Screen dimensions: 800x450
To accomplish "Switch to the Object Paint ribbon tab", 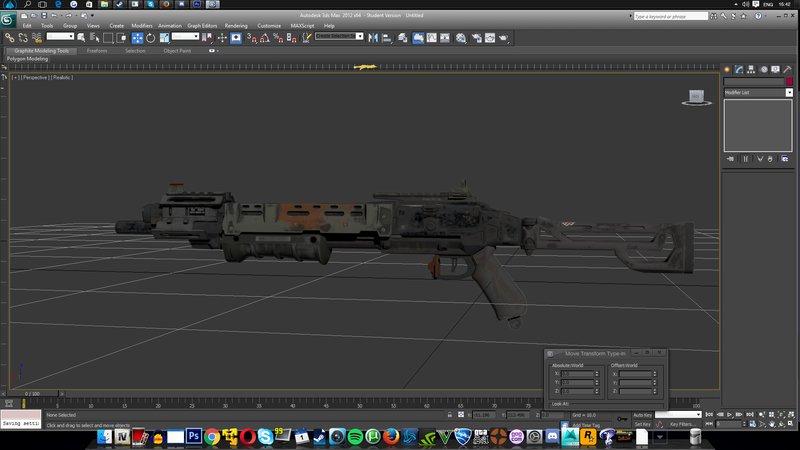I will click(x=177, y=51).
